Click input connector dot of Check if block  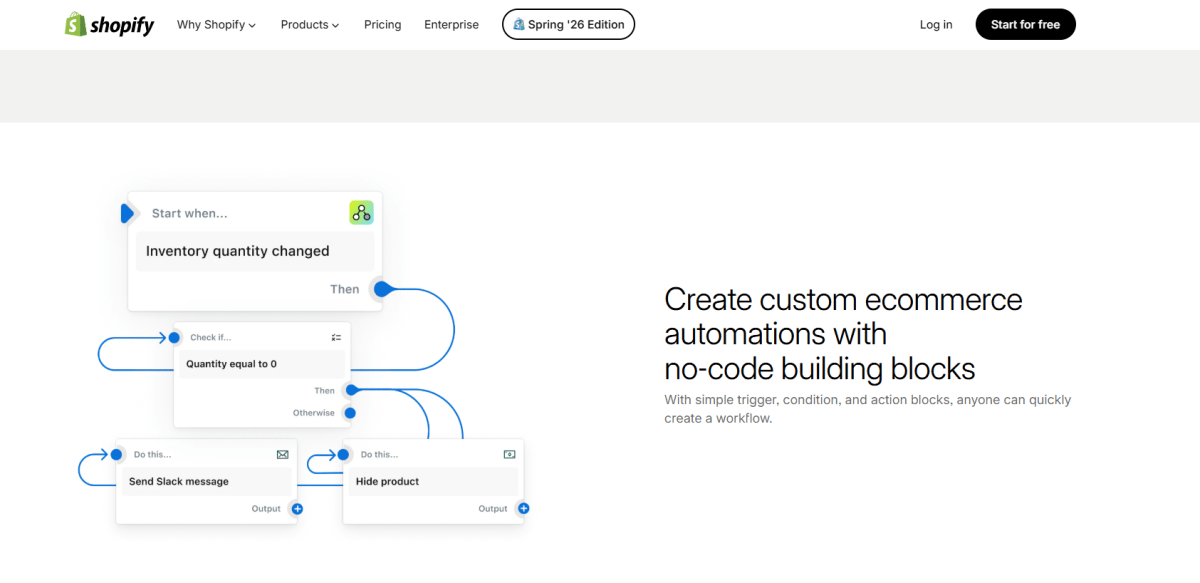click(x=174, y=338)
